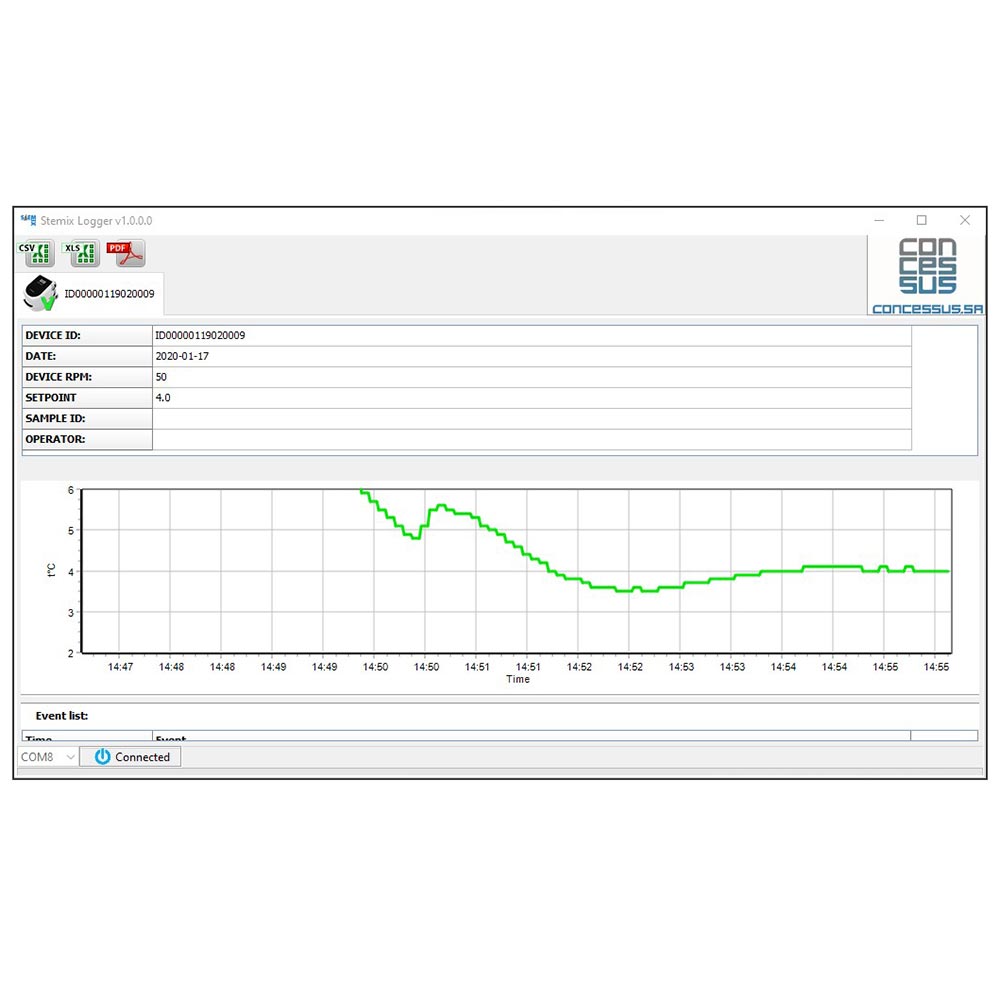This screenshot has height=1000, width=1000.
Task: Click the DATE field showing 2020-01-17
Action: click(x=182, y=356)
